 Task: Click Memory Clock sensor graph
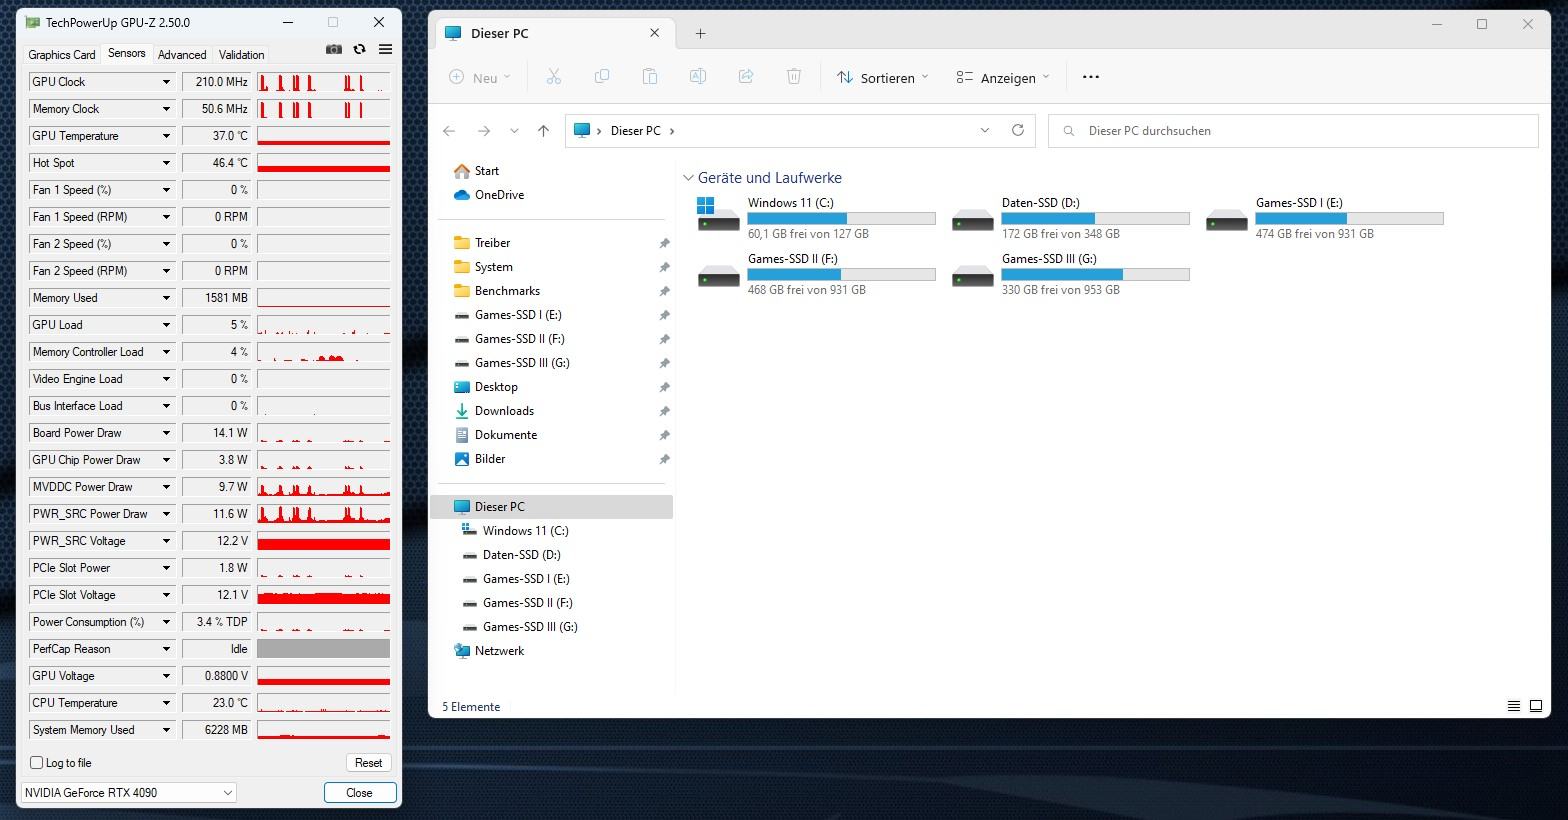[x=323, y=109]
